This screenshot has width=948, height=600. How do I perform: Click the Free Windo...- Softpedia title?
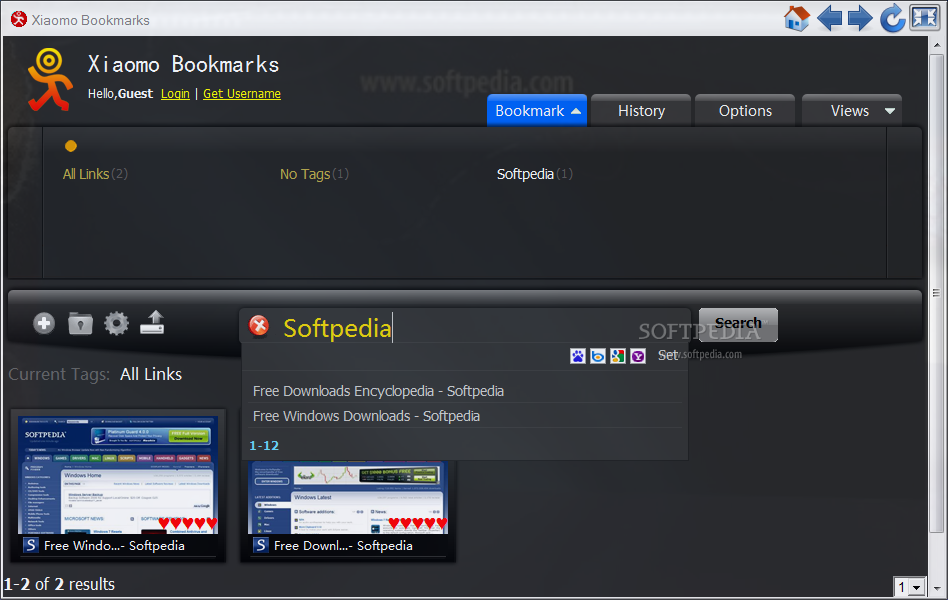tap(114, 546)
